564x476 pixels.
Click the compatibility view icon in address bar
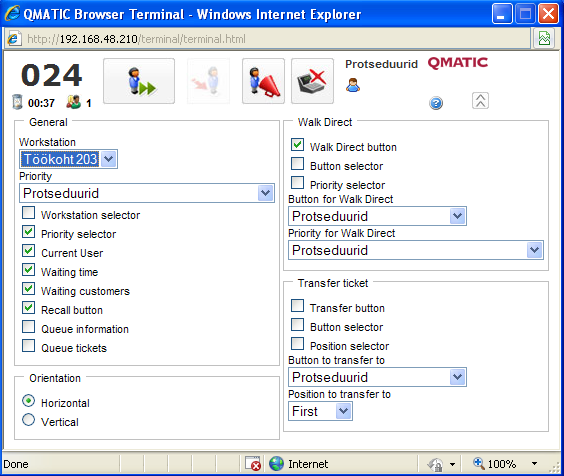point(544,38)
